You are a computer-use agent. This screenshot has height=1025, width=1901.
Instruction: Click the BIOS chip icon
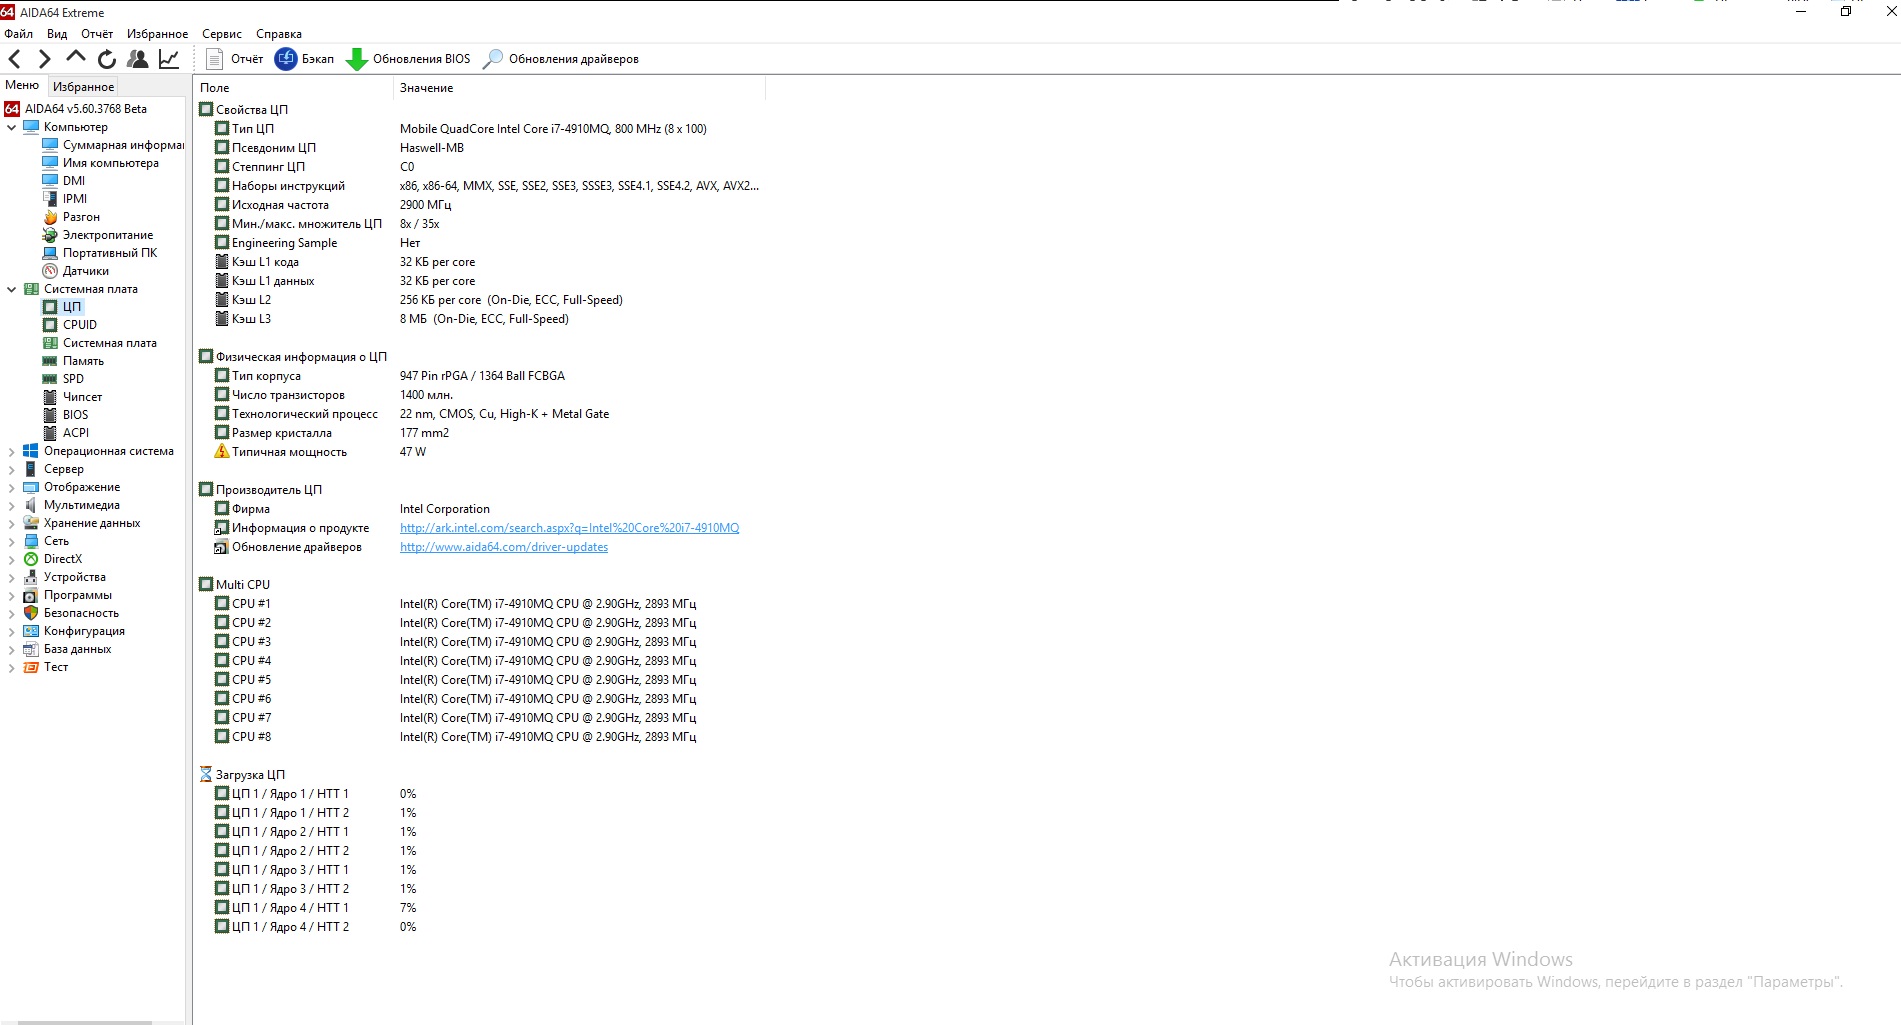coord(50,415)
